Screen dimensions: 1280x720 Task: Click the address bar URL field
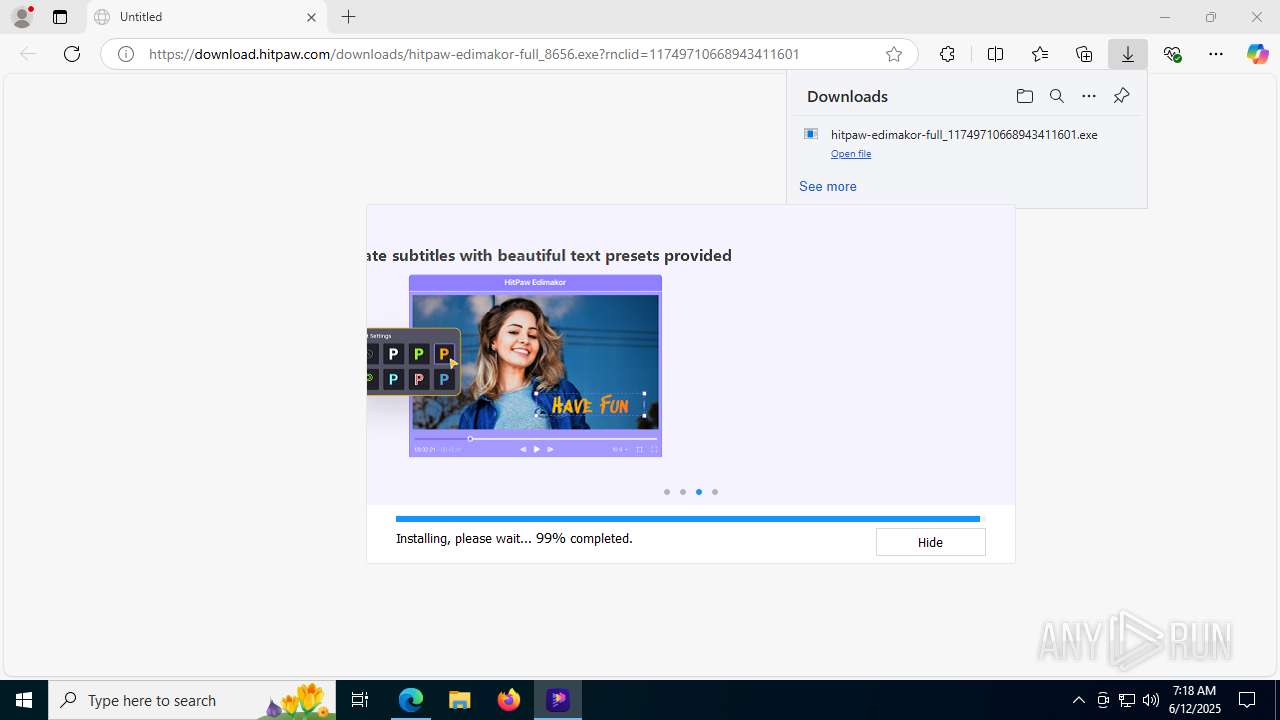tap(510, 54)
